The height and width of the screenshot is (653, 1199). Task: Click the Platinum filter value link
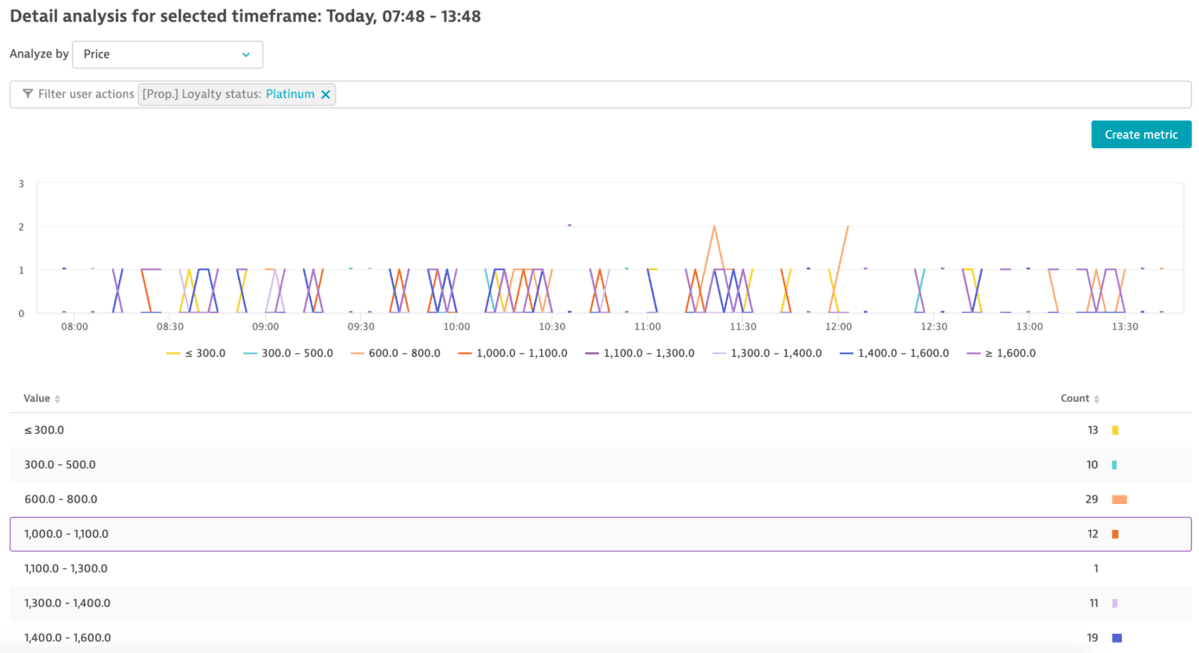(x=290, y=94)
